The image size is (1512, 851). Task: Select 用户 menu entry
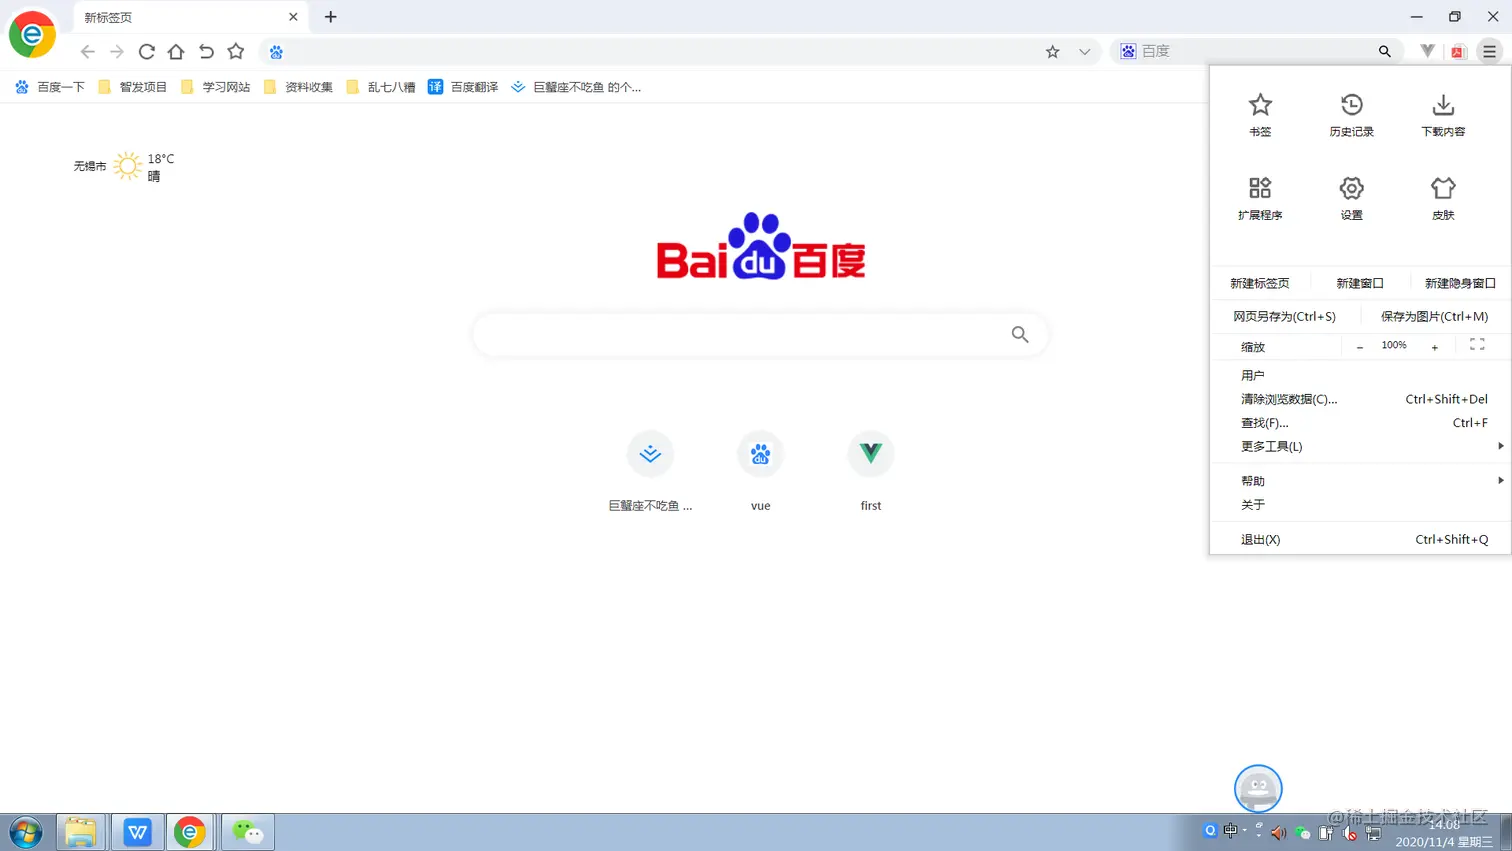click(x=1360, y=375)
